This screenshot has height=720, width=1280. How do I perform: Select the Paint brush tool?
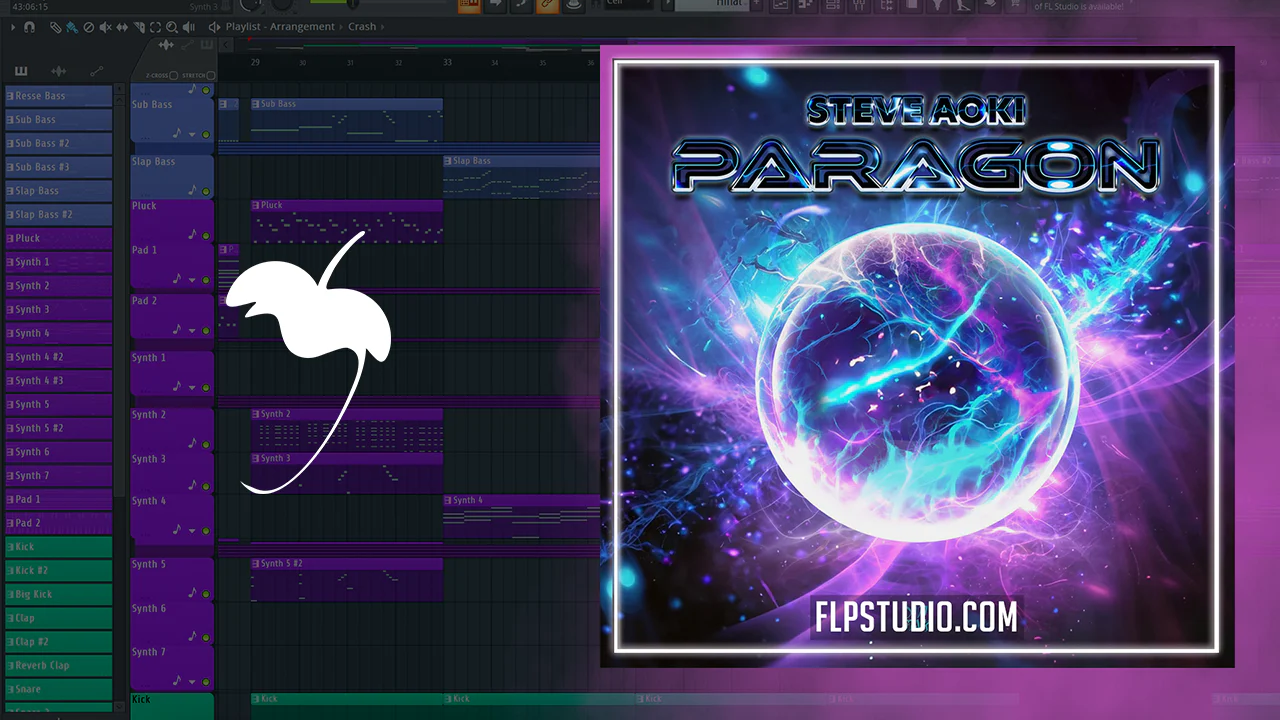coord(72,27)
